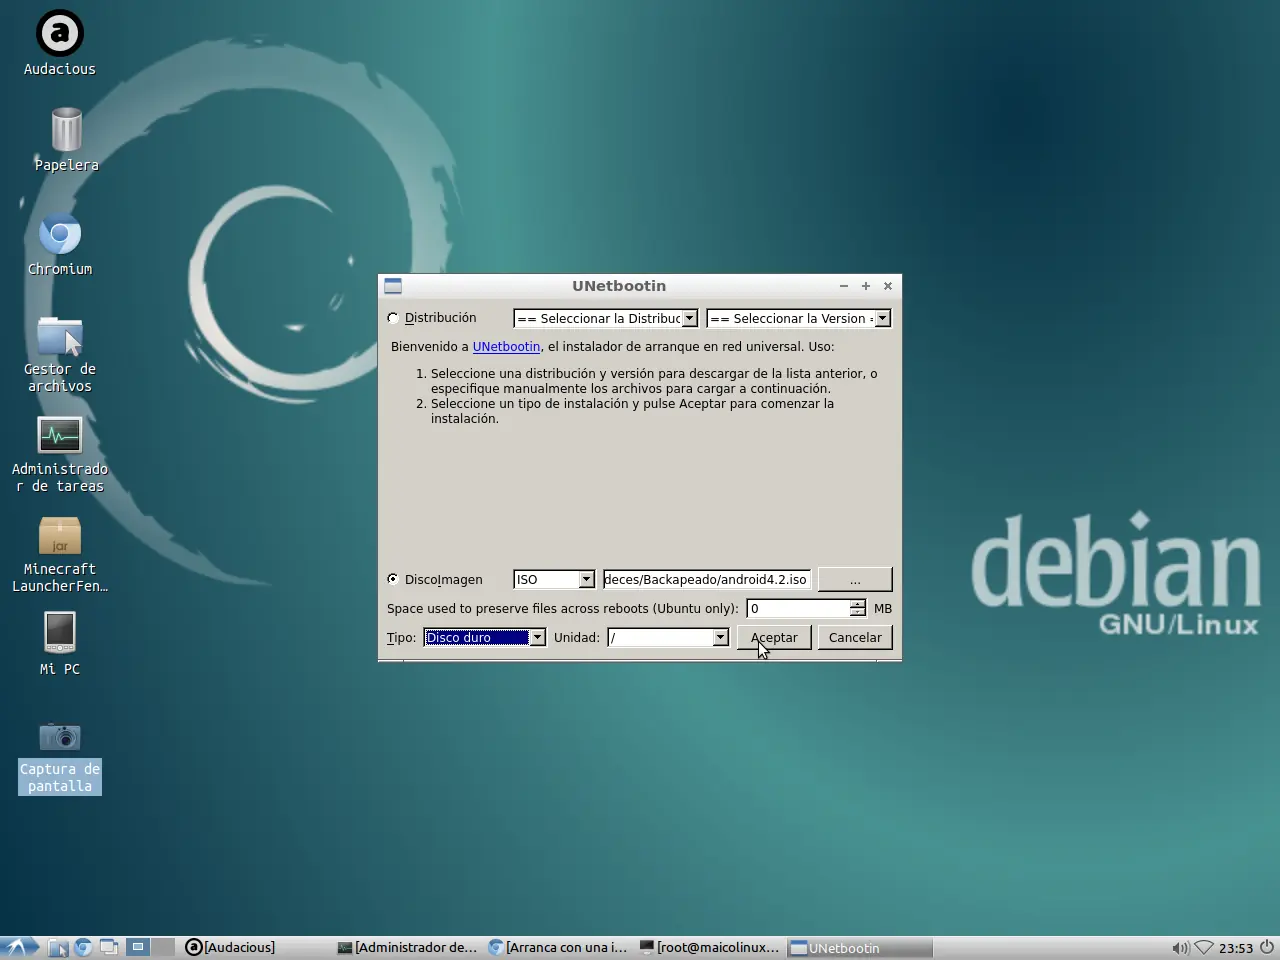Viewport: 1280px width, 960px height.
Task: Close the UNetbootin window
Action: [x=888, y=286]
